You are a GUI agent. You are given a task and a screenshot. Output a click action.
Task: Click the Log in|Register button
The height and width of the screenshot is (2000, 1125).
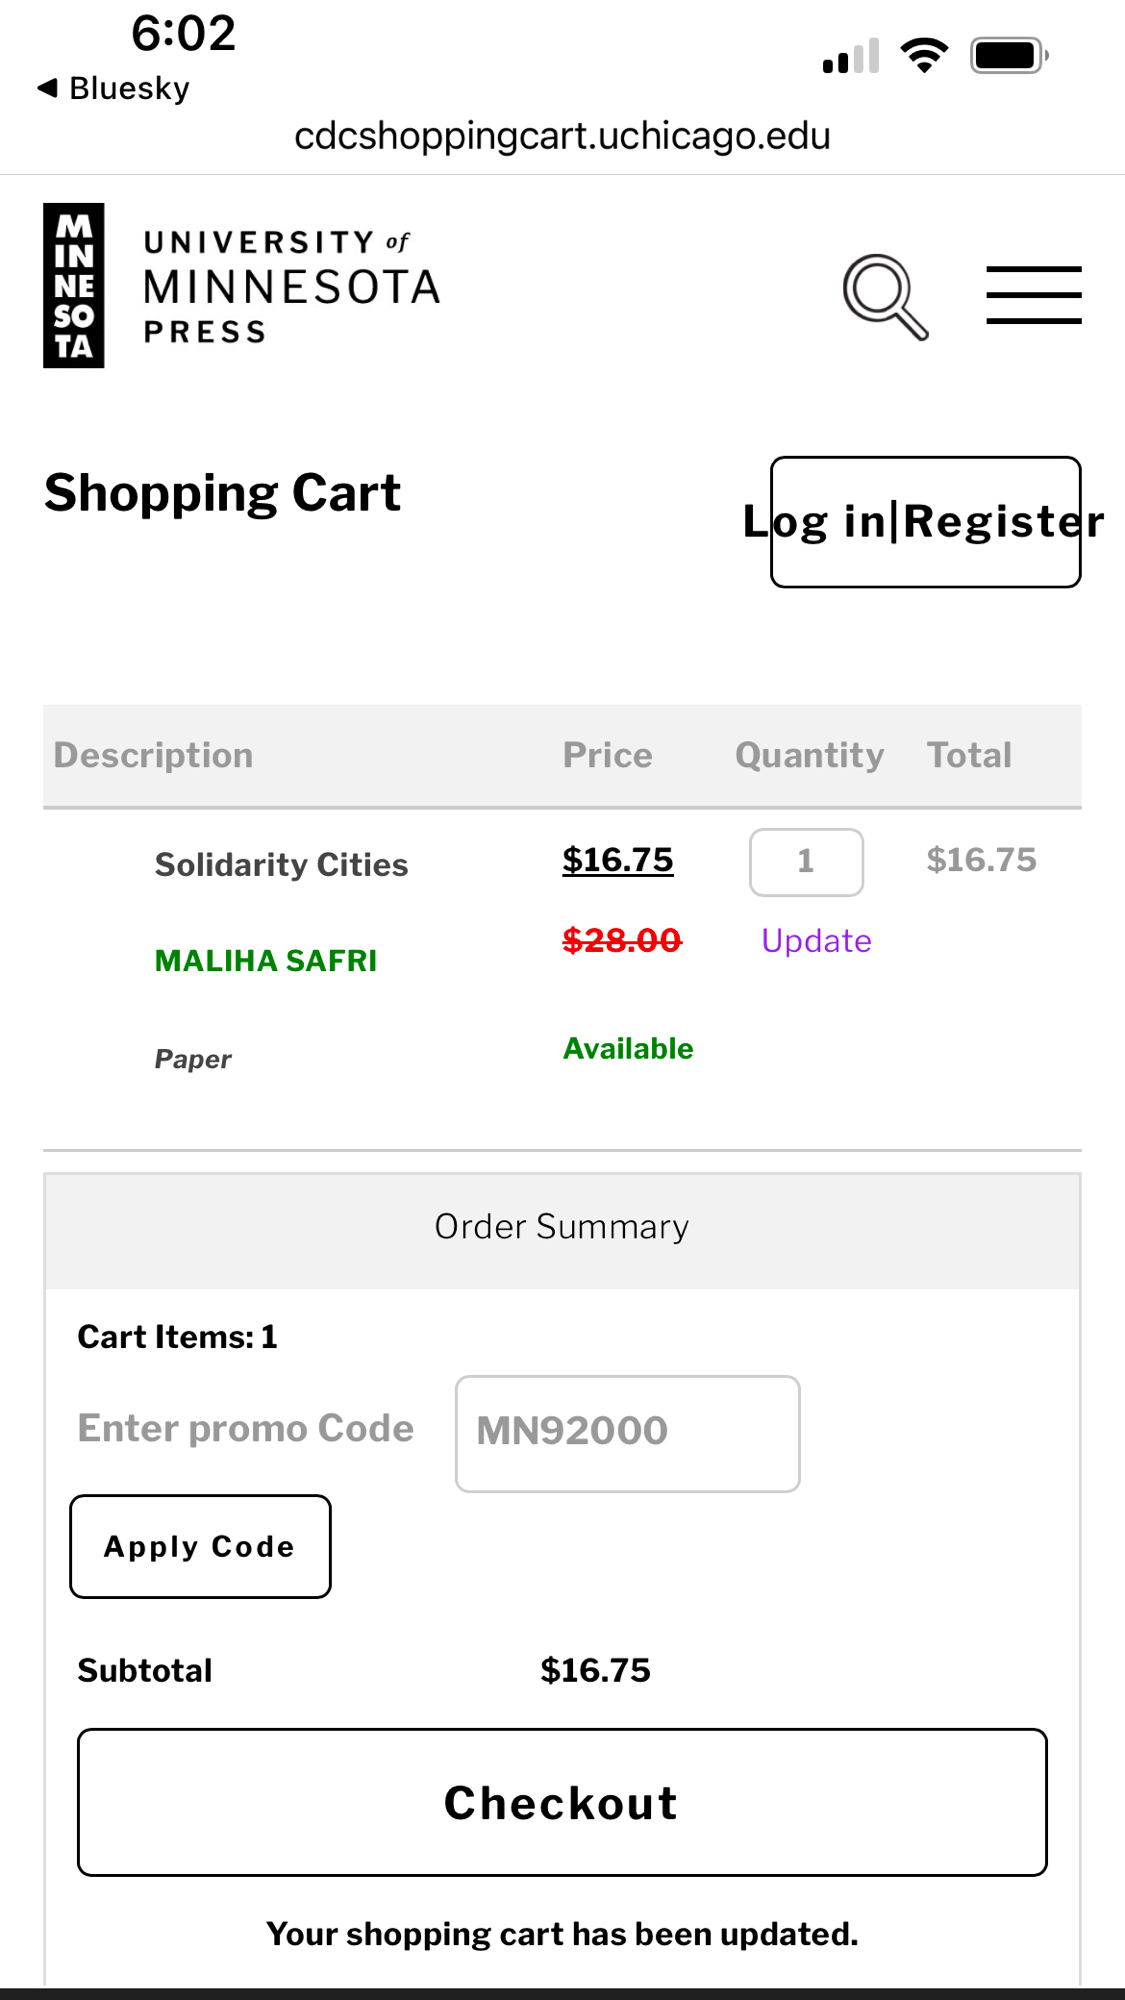point(925,522)
